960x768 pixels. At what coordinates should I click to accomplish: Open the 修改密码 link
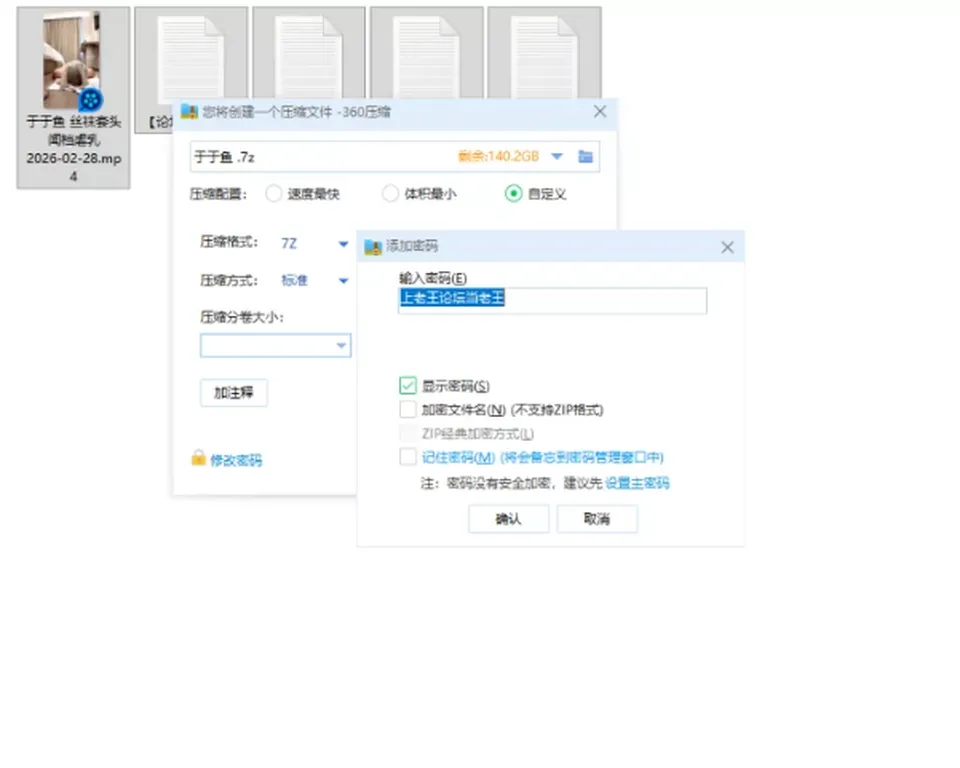pyautogui.click(x=236, y=460)
